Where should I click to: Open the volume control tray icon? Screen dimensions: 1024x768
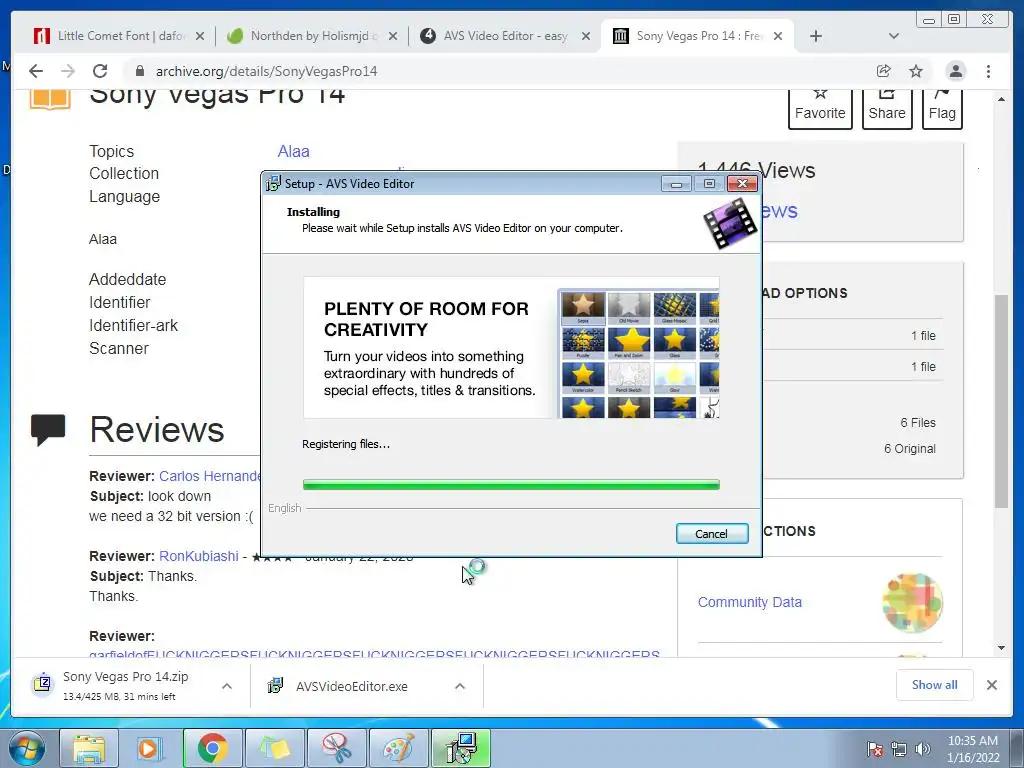(923, 749)
